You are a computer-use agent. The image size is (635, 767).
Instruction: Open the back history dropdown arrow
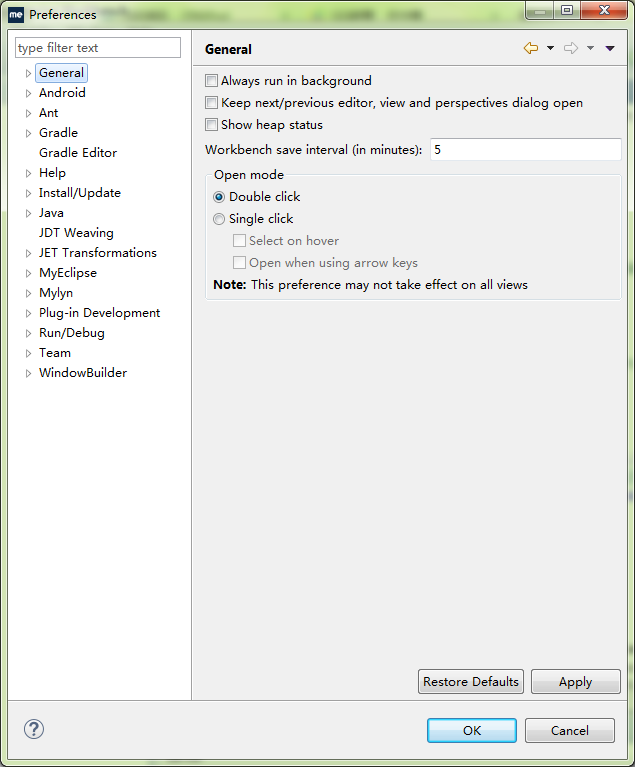(550, 48)
